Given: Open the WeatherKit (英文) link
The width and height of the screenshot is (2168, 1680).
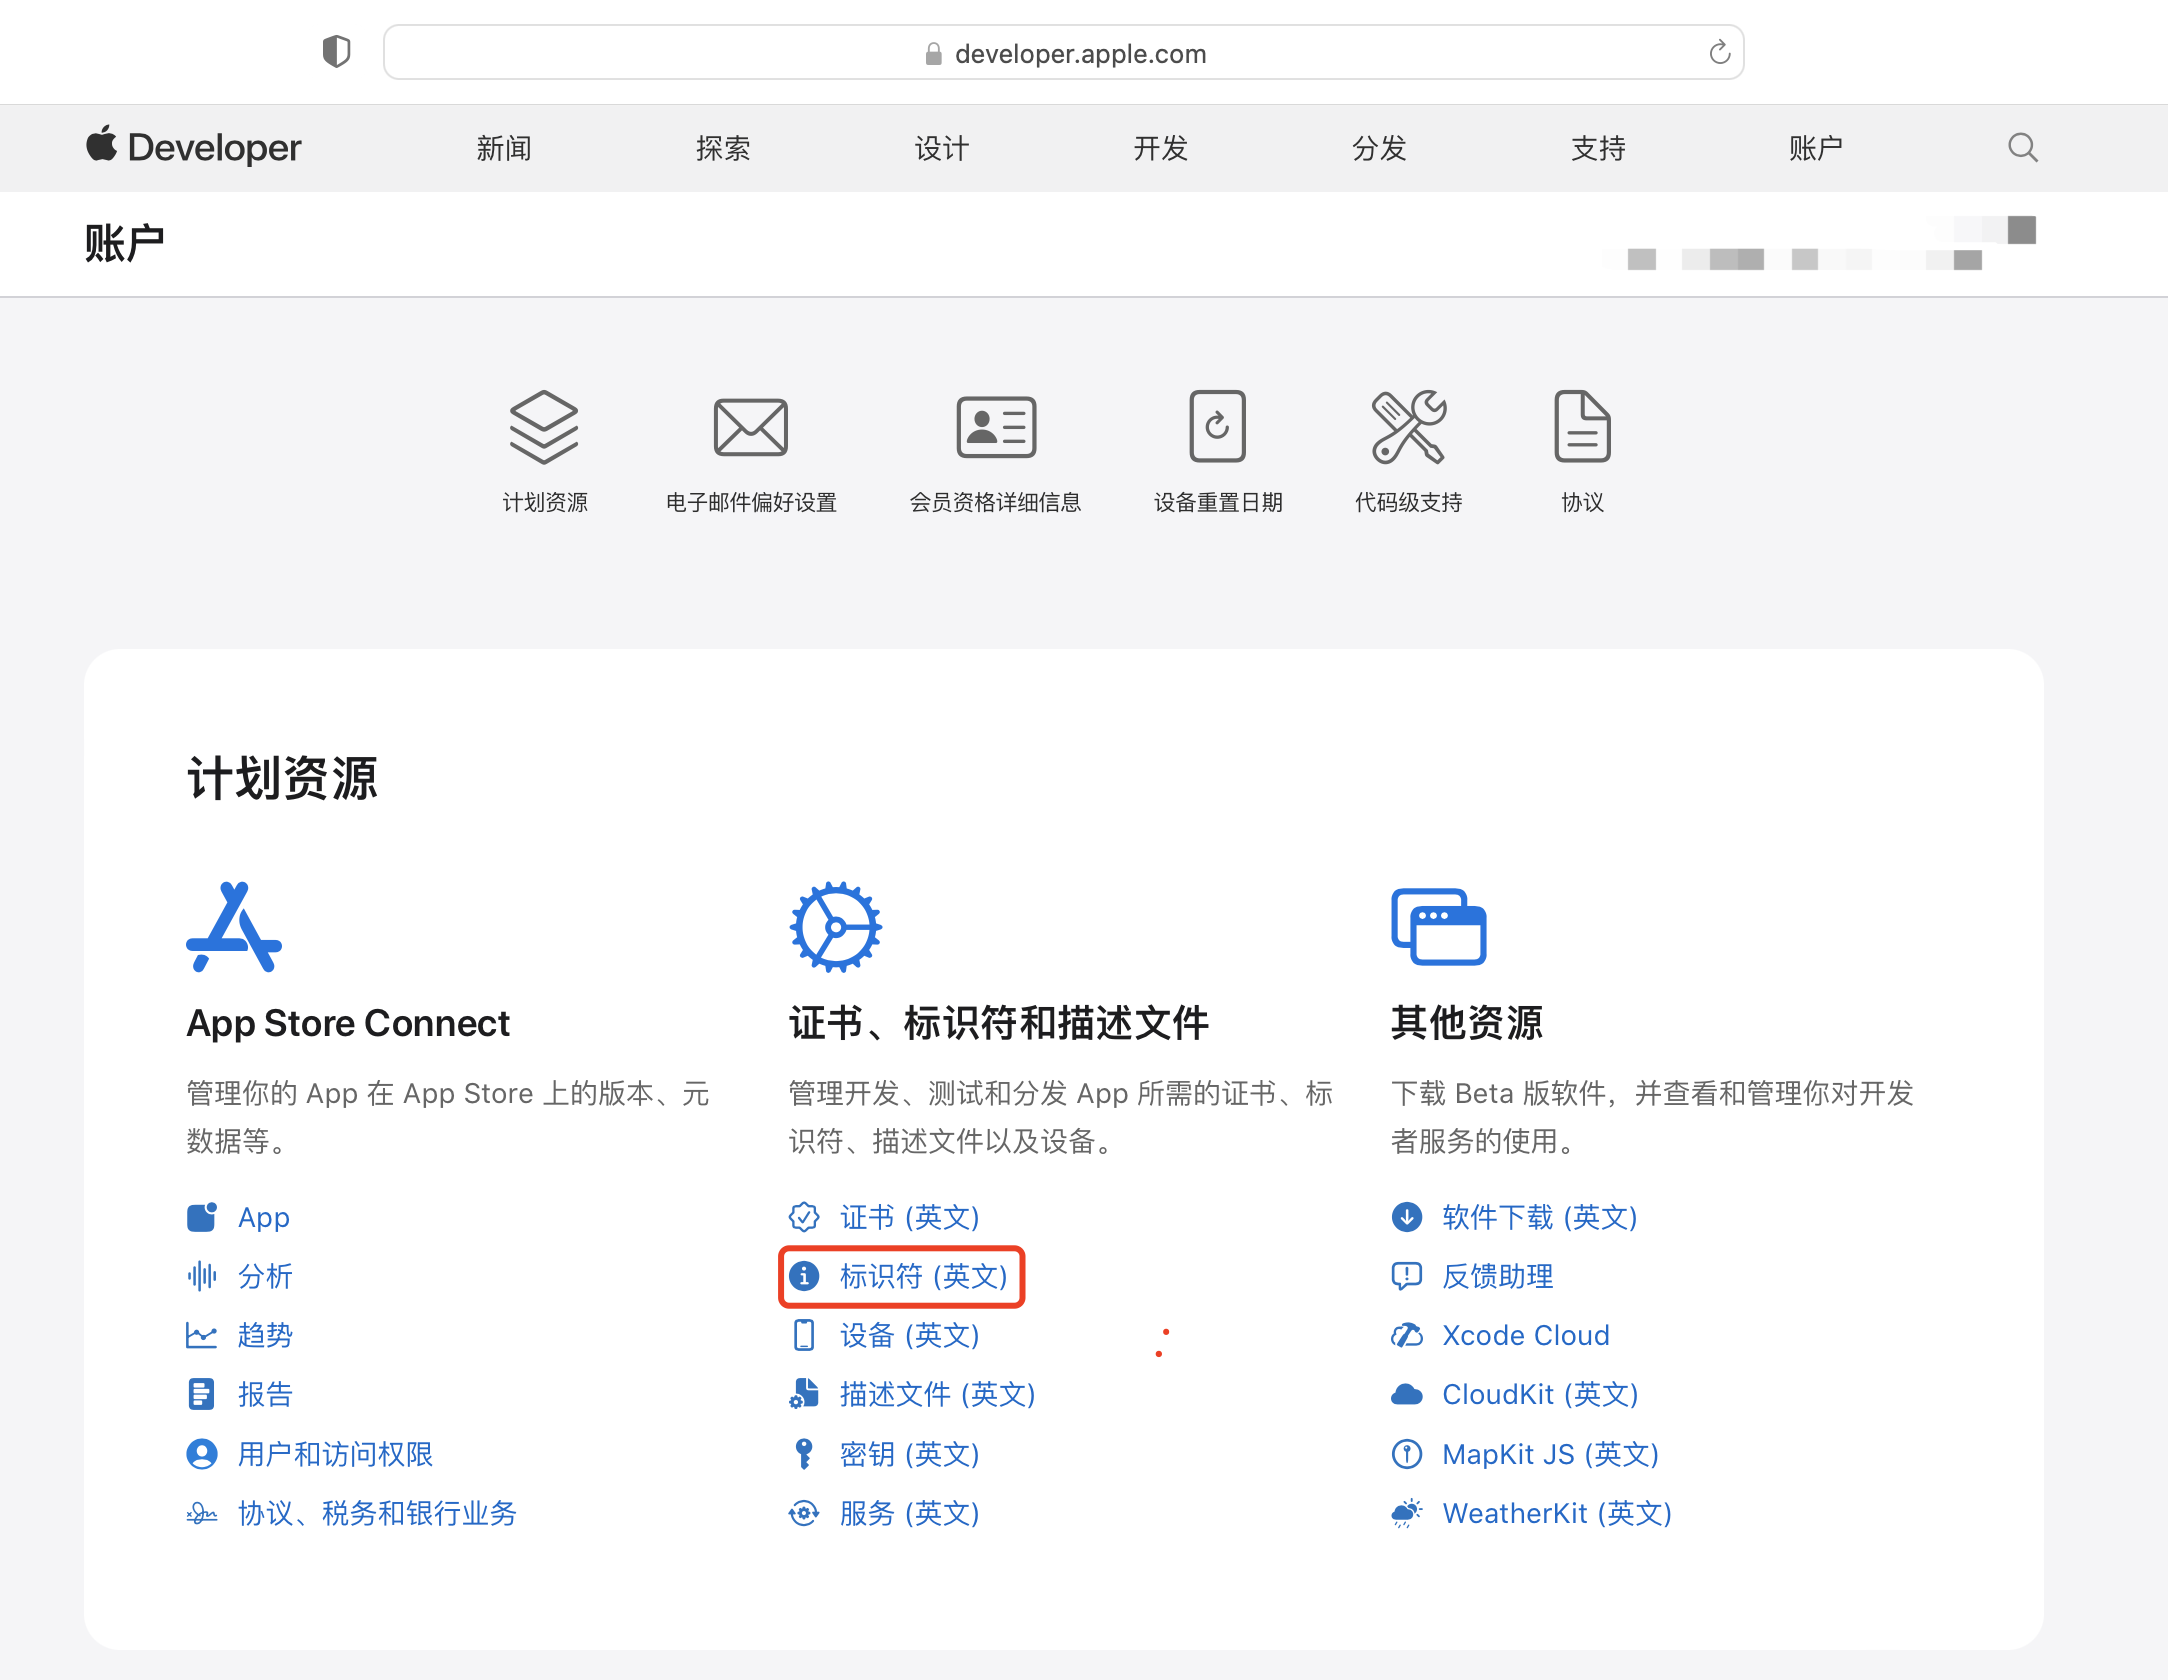Looking at the screenshot, I should pos(1557,1513).
